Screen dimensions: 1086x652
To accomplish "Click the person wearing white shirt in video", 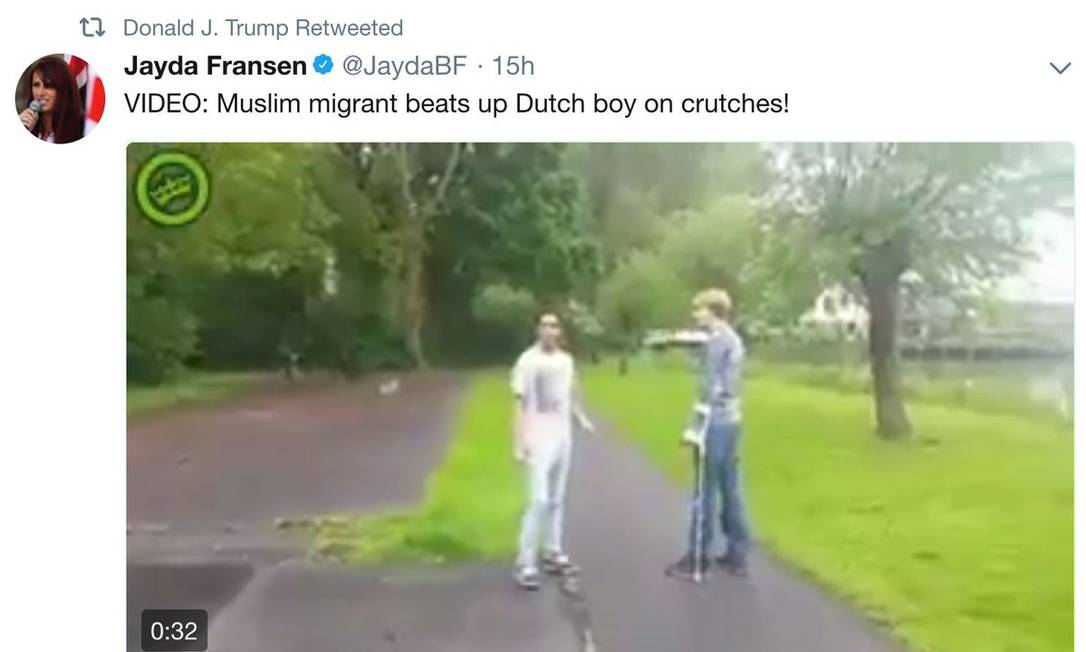I will point(549,450).
